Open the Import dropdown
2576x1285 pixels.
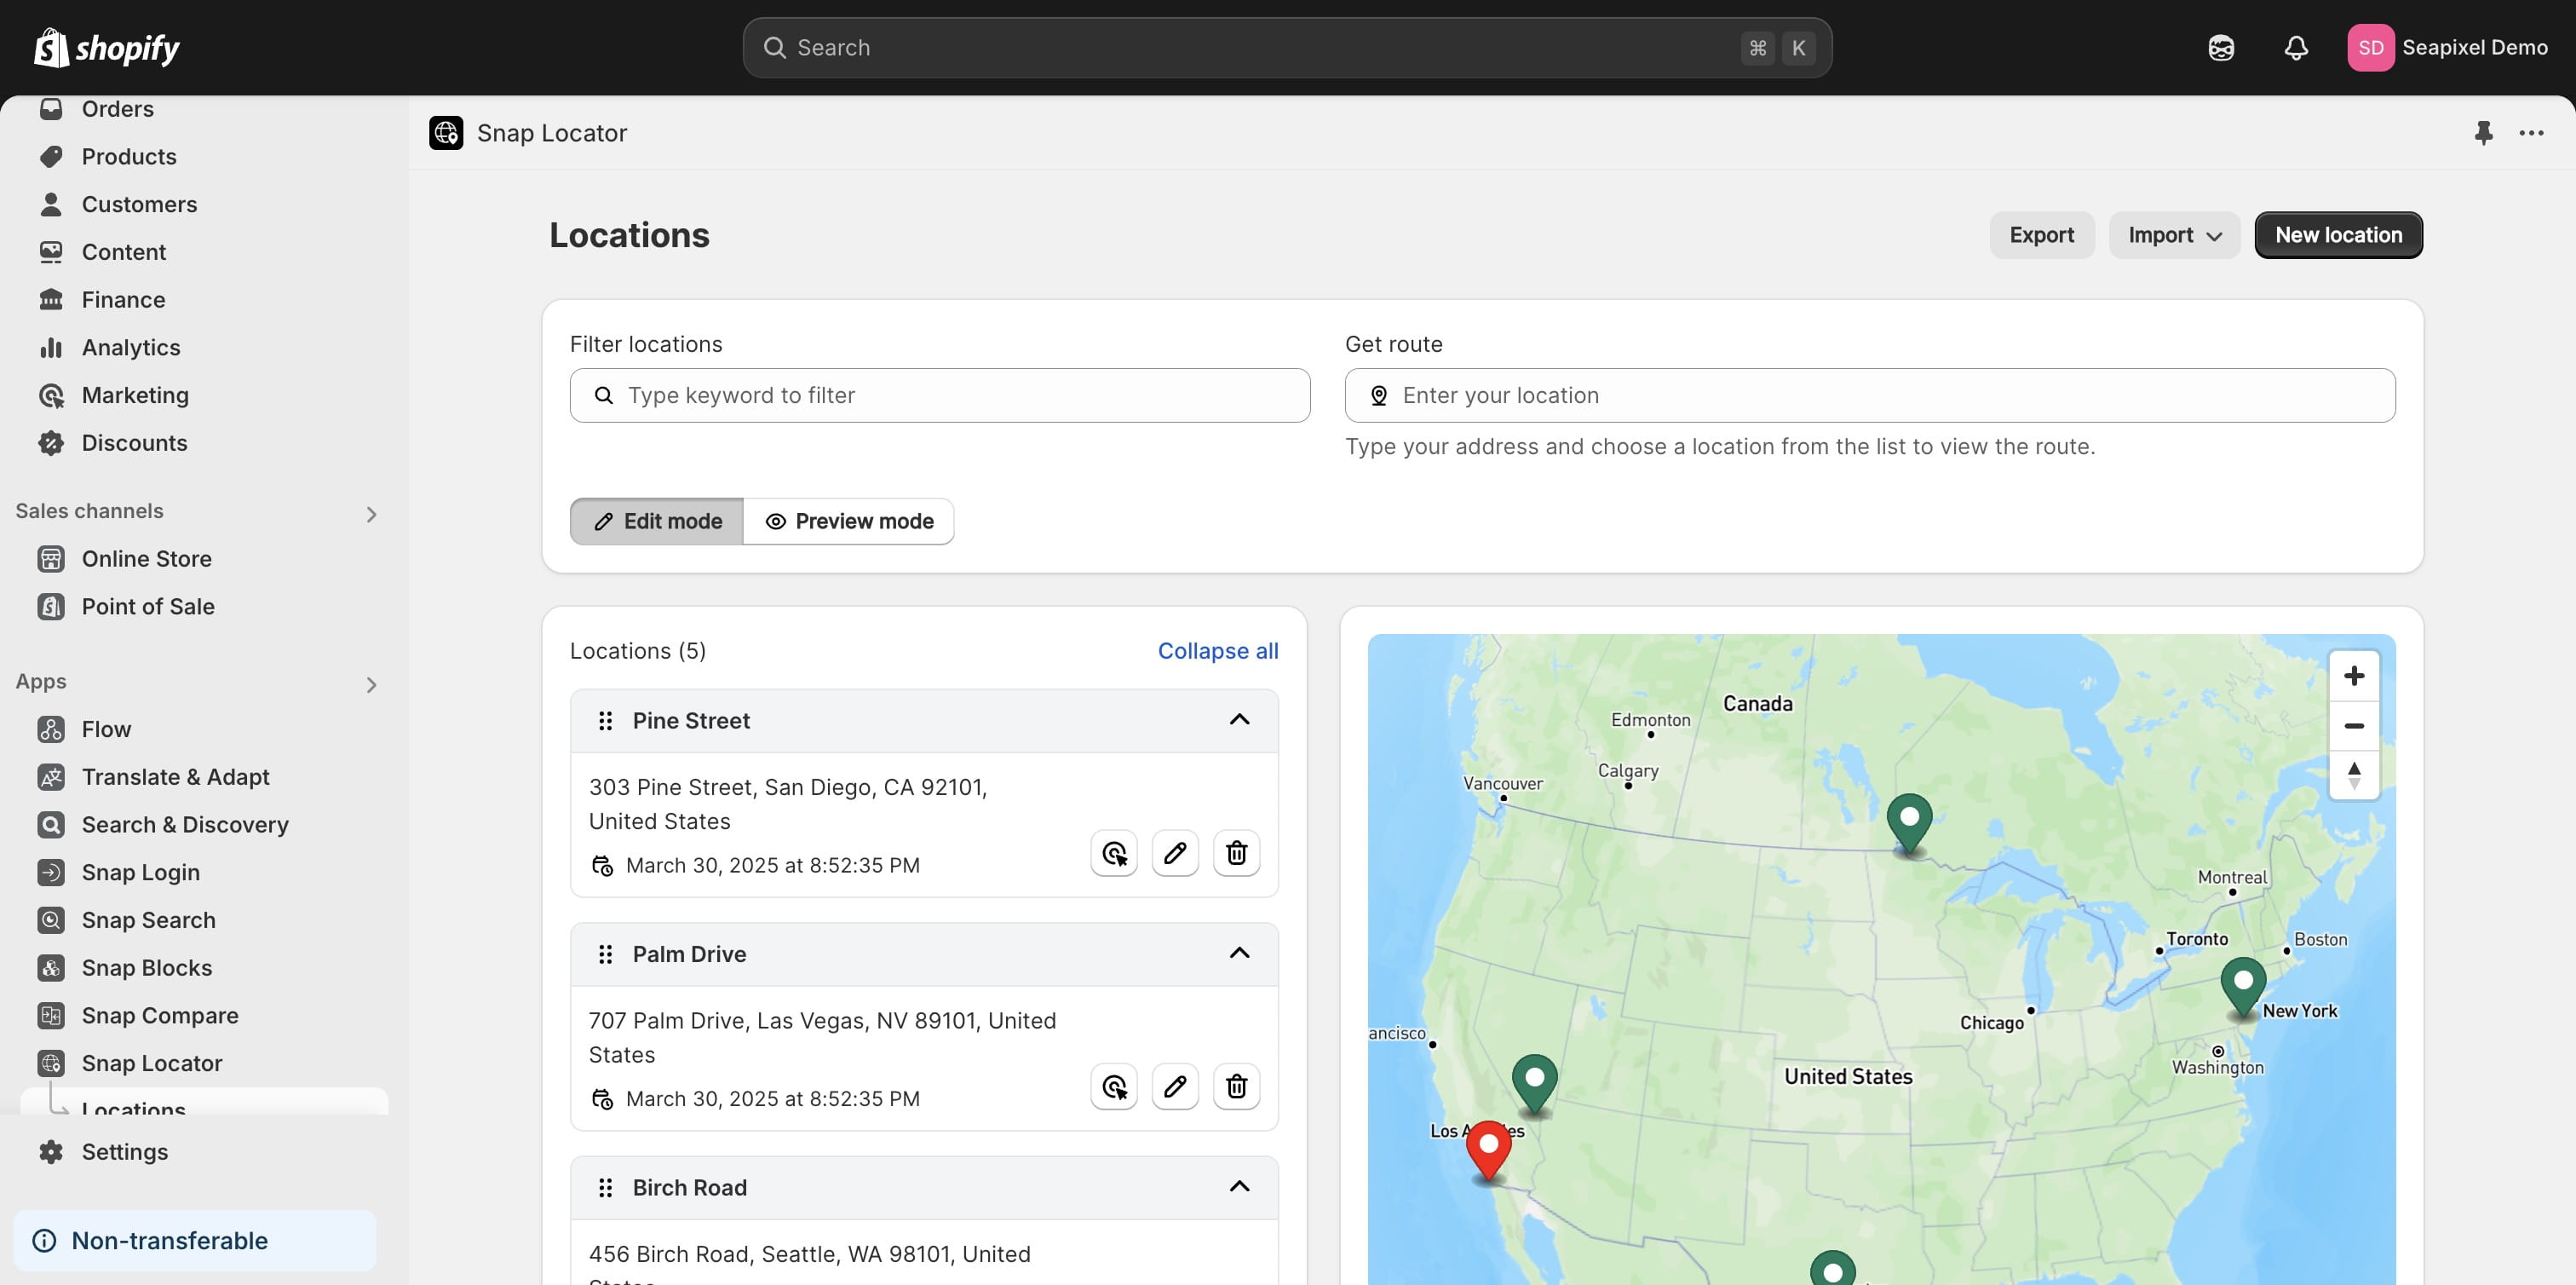(x=2174, y=235)
